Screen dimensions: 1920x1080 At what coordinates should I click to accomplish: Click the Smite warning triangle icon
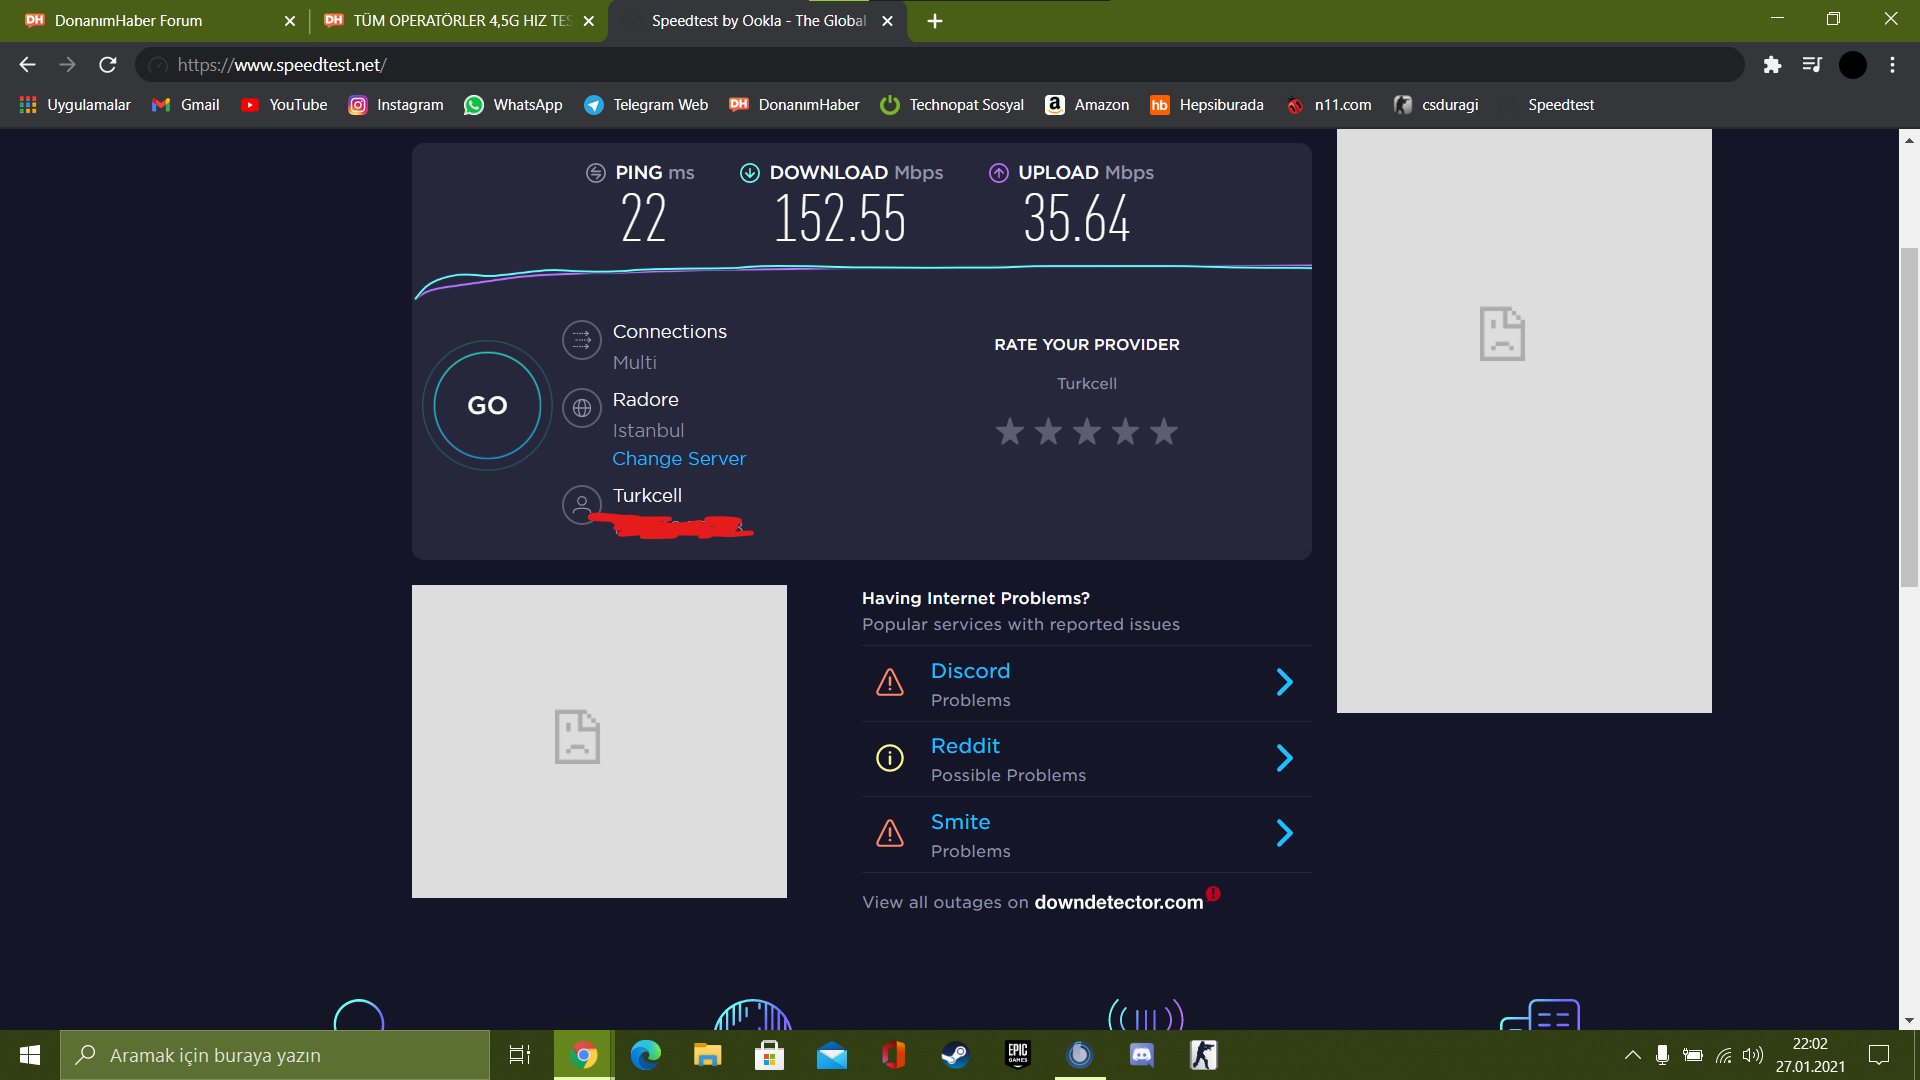point(890,833)
